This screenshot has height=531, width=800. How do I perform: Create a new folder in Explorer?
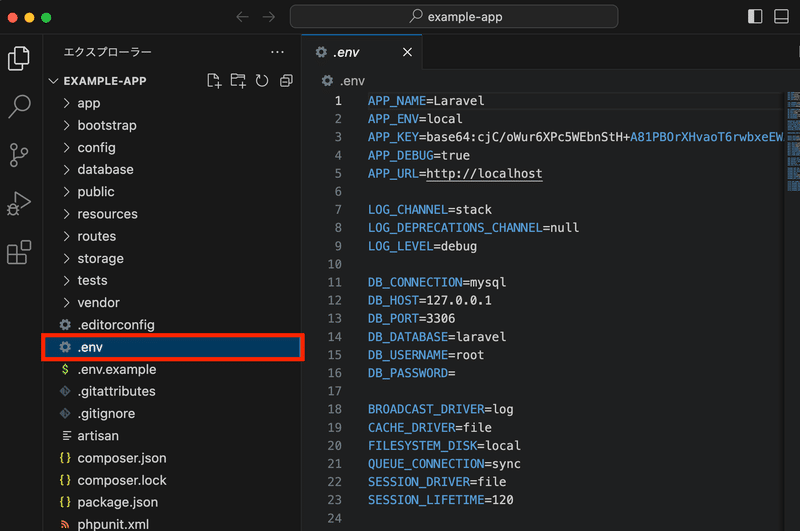(238, 81)
